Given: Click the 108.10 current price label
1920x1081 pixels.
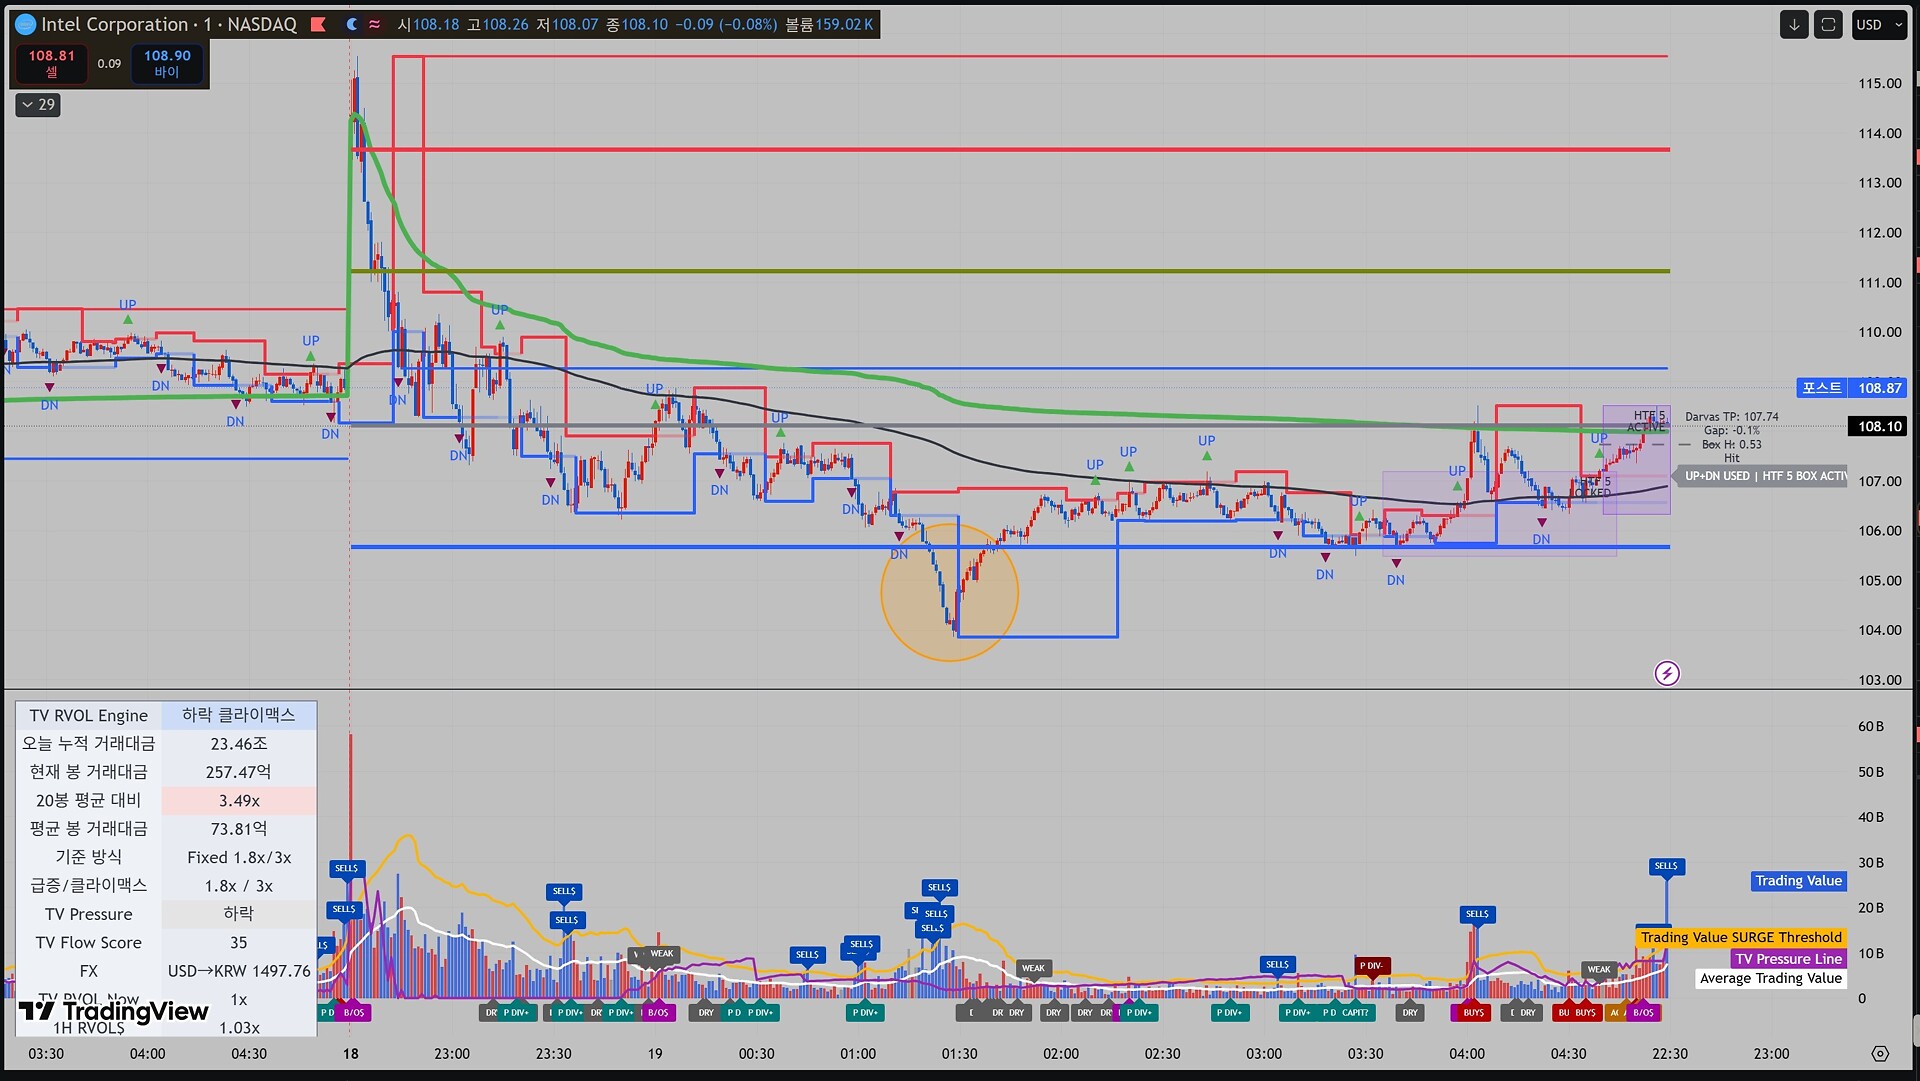Looking at the screenshot, I should pyautogui.click(x=1879, y=426).
